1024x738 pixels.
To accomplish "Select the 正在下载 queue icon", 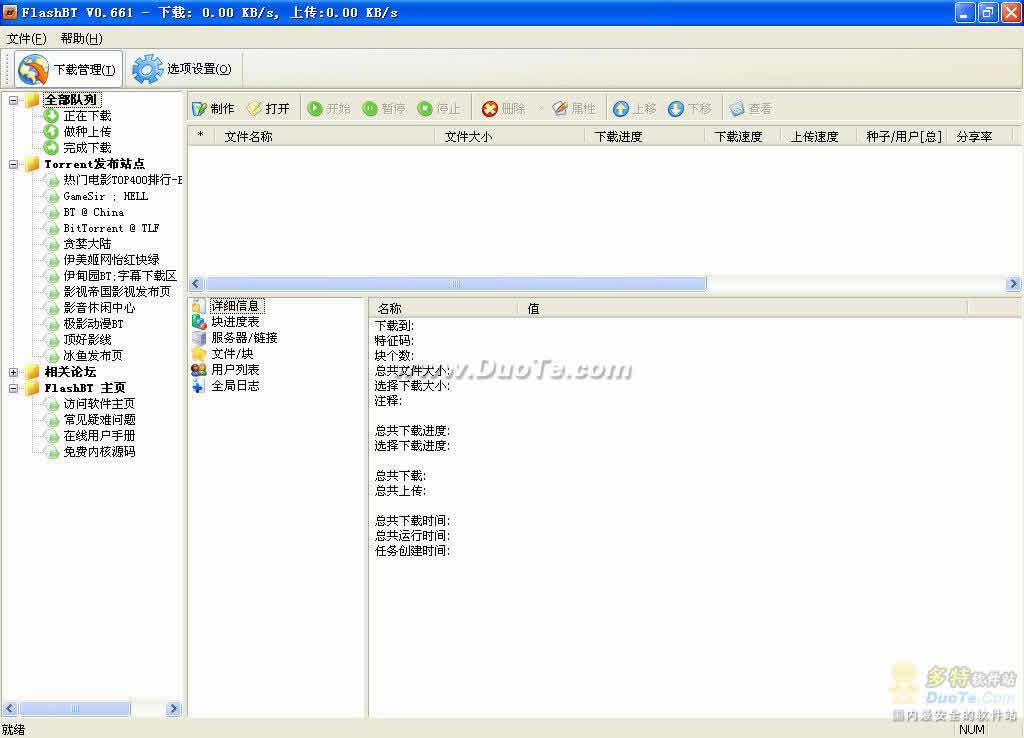I will click(x=52, y=116).
